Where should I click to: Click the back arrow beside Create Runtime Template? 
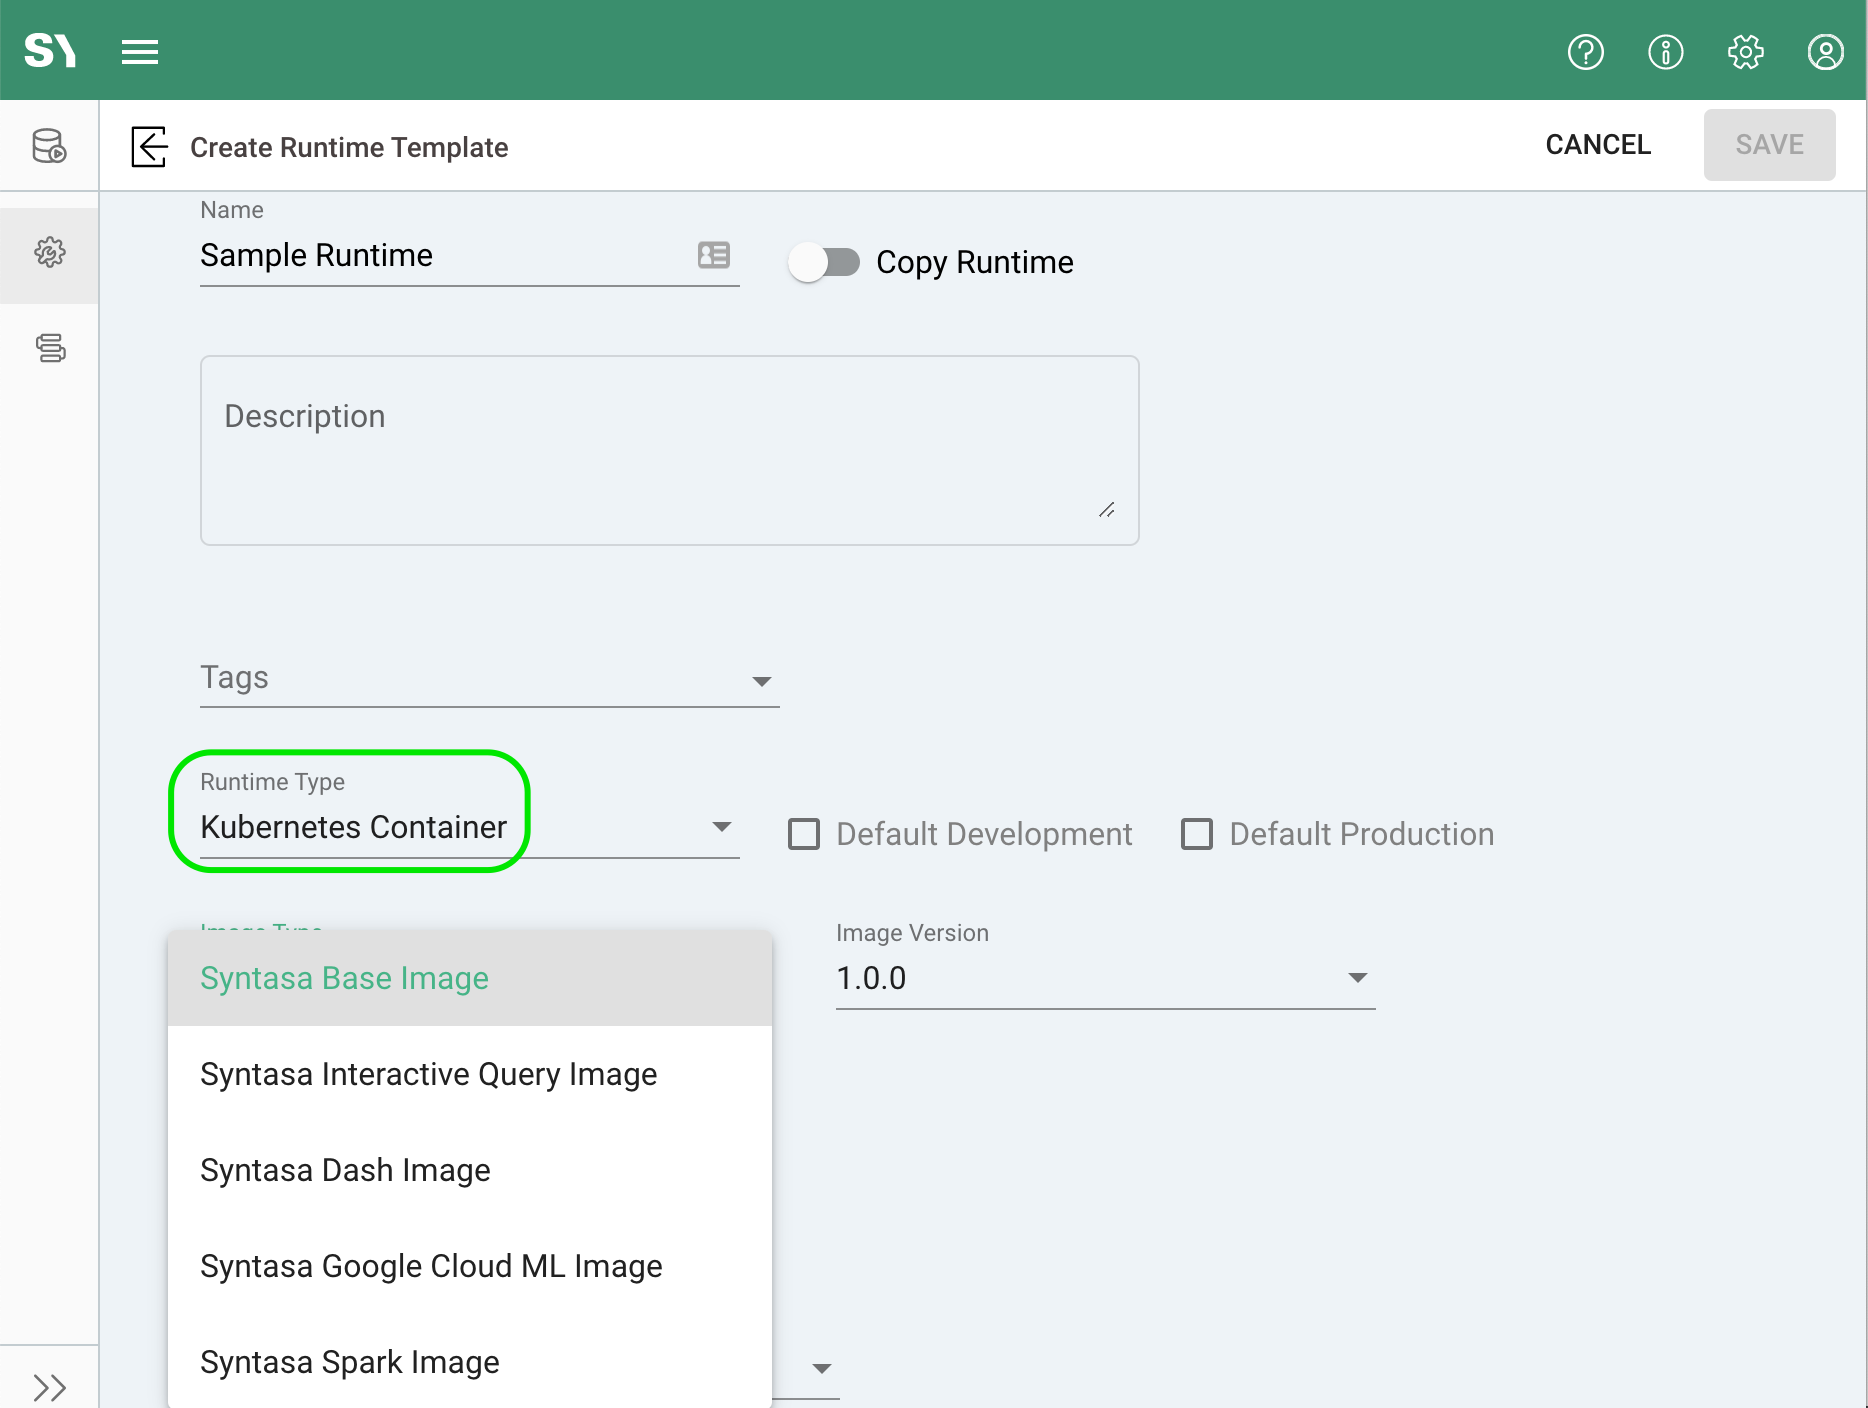tap(149, 147)
